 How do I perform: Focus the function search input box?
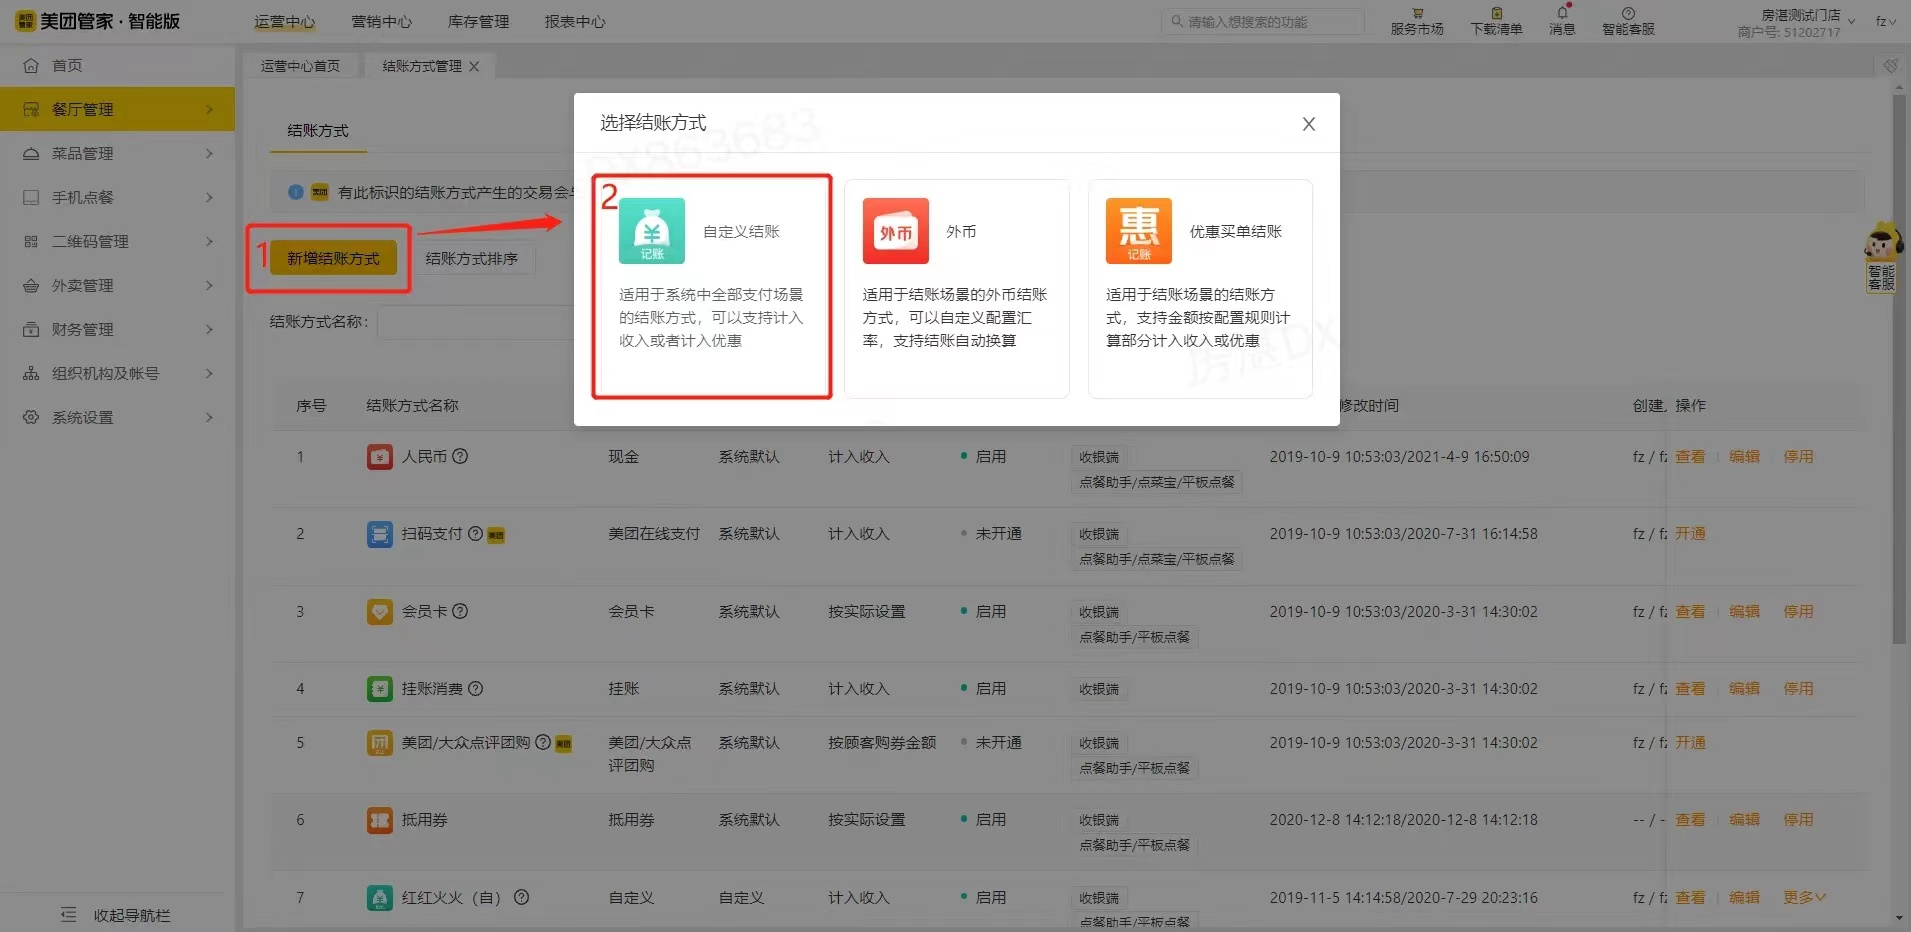tap(1270, 22)
